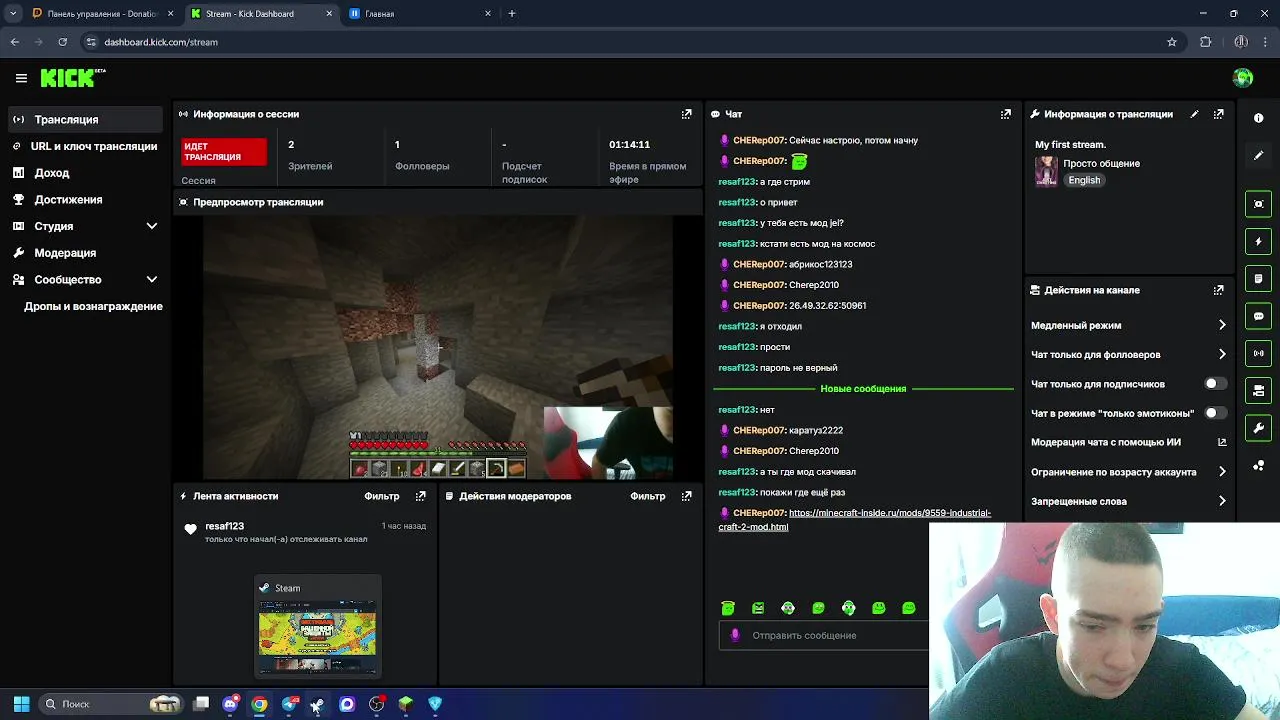Toggle the wrench widget icon in the right sidebar
This screenshot has width=1280, height=720.
1258,428
